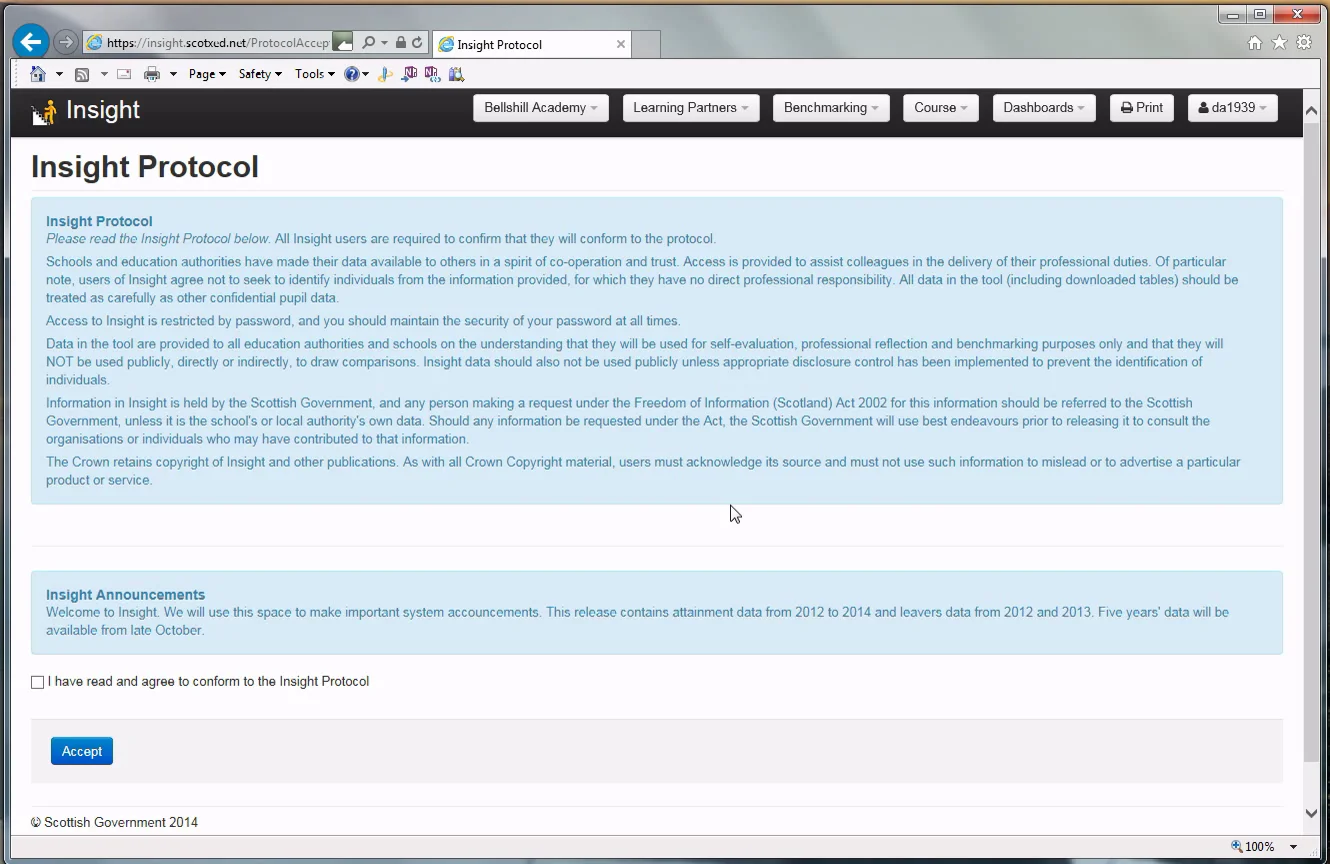Open browser settings gear icon
This screenshot has width=1330, height=864.
click(1304, 43)
